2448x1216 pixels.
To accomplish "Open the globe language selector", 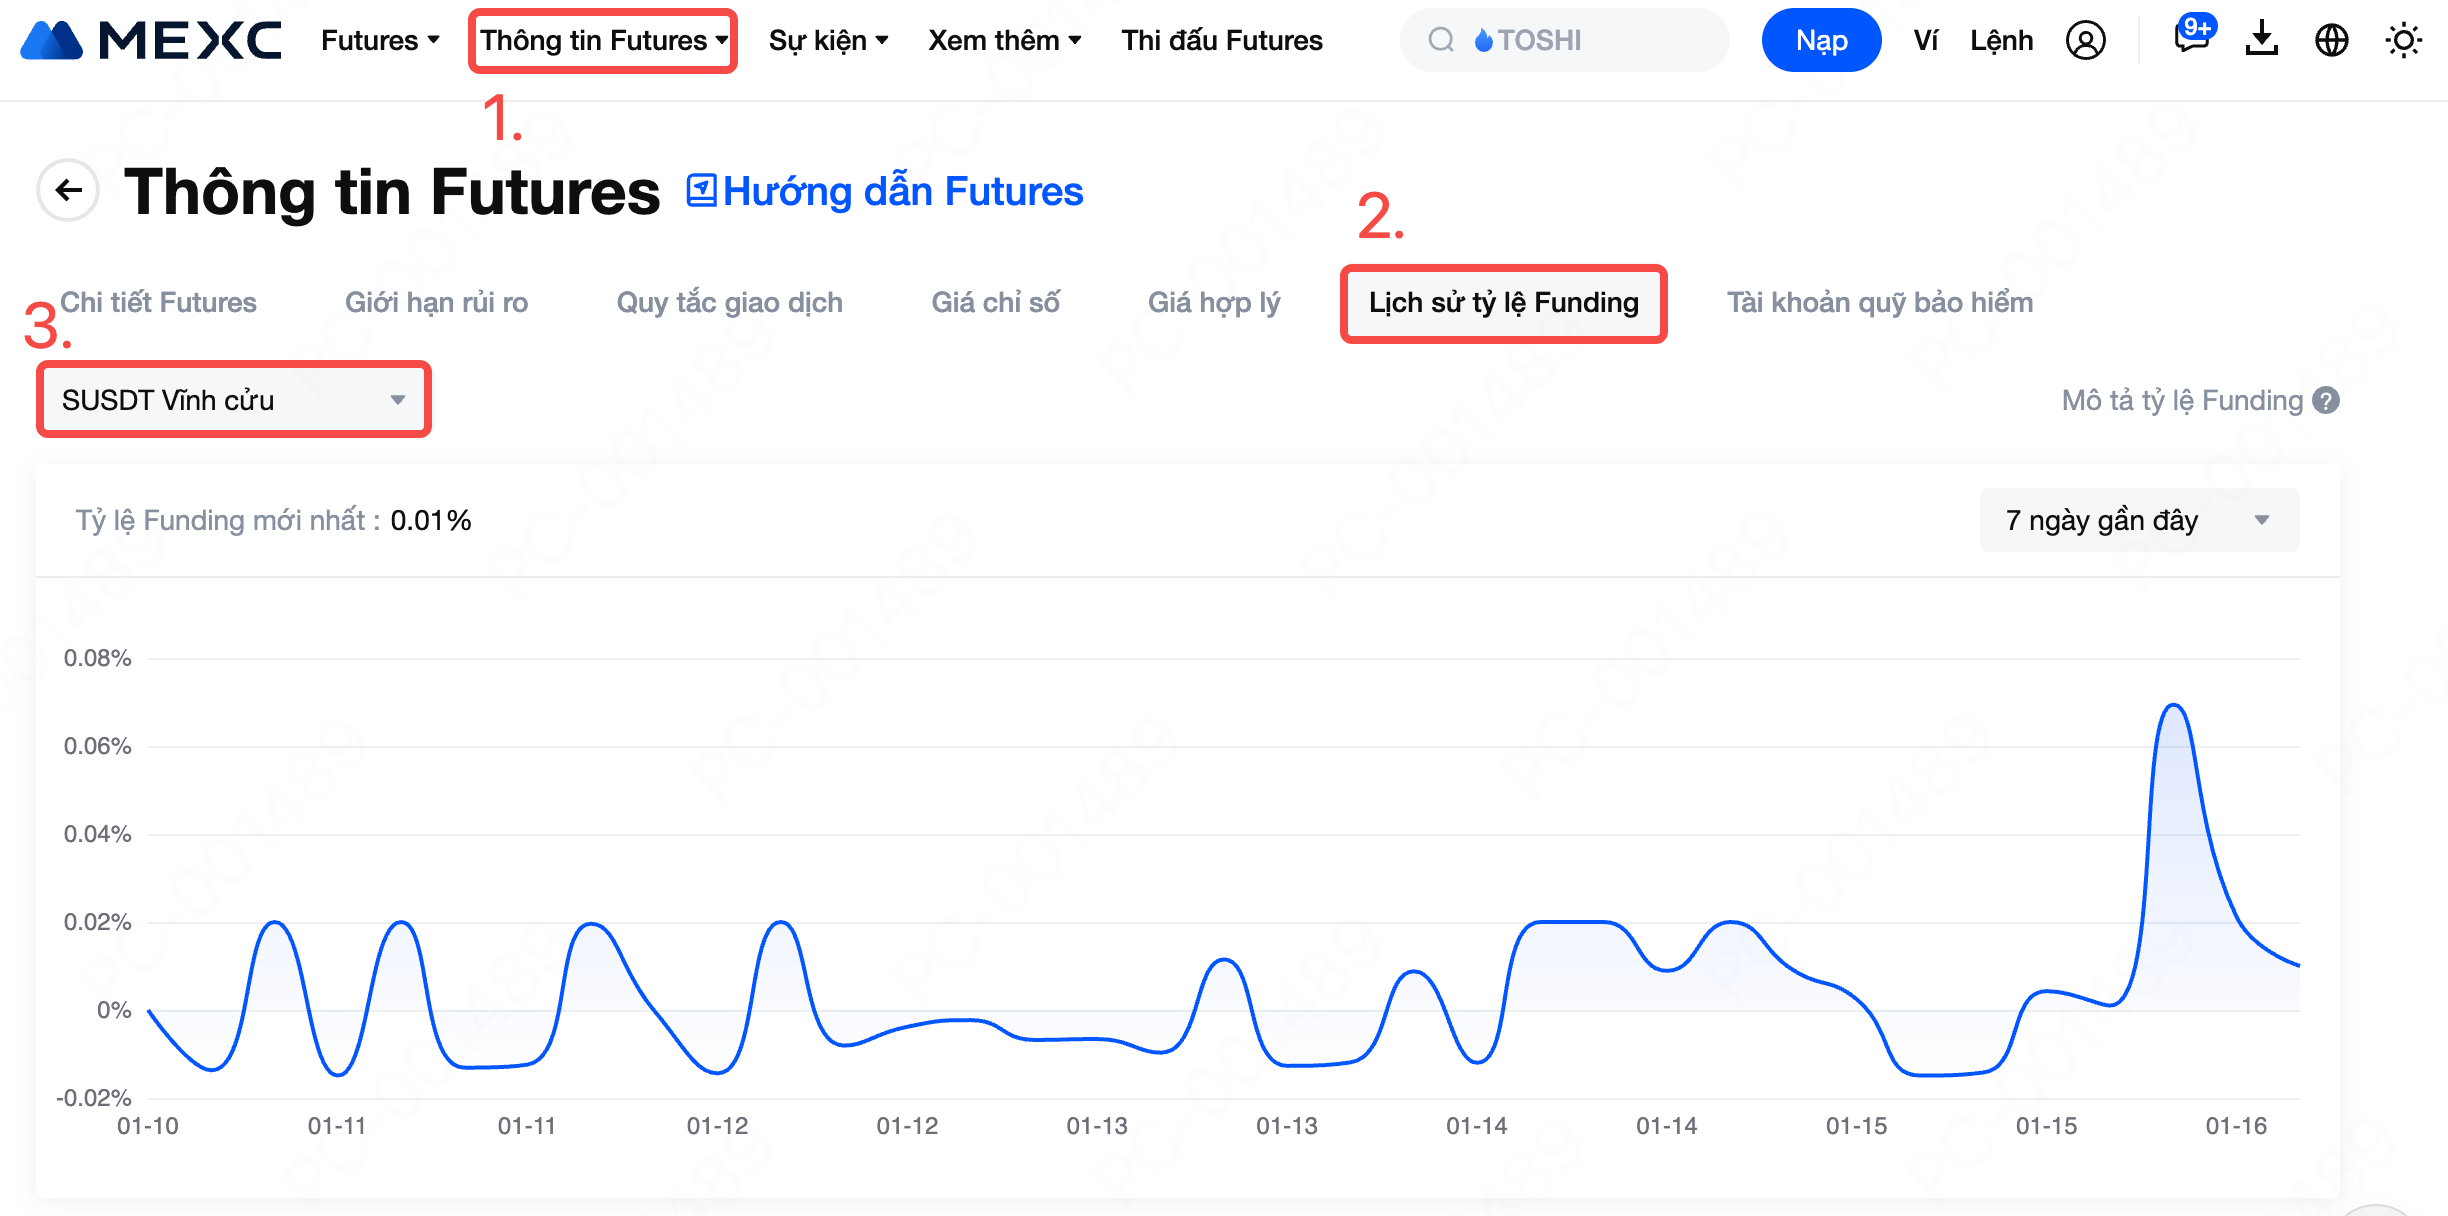I will coord(2332,41).
